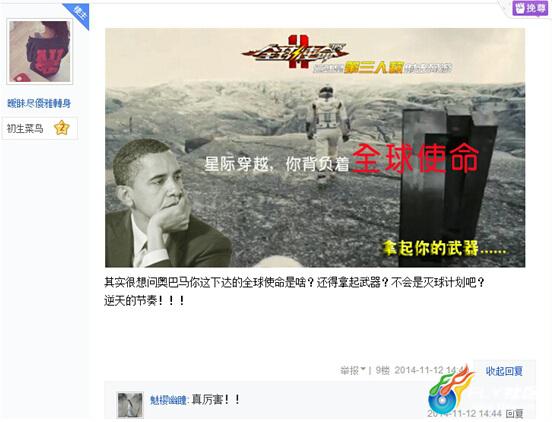Open the original poster's avatar picture

click(x=40, y=51)
